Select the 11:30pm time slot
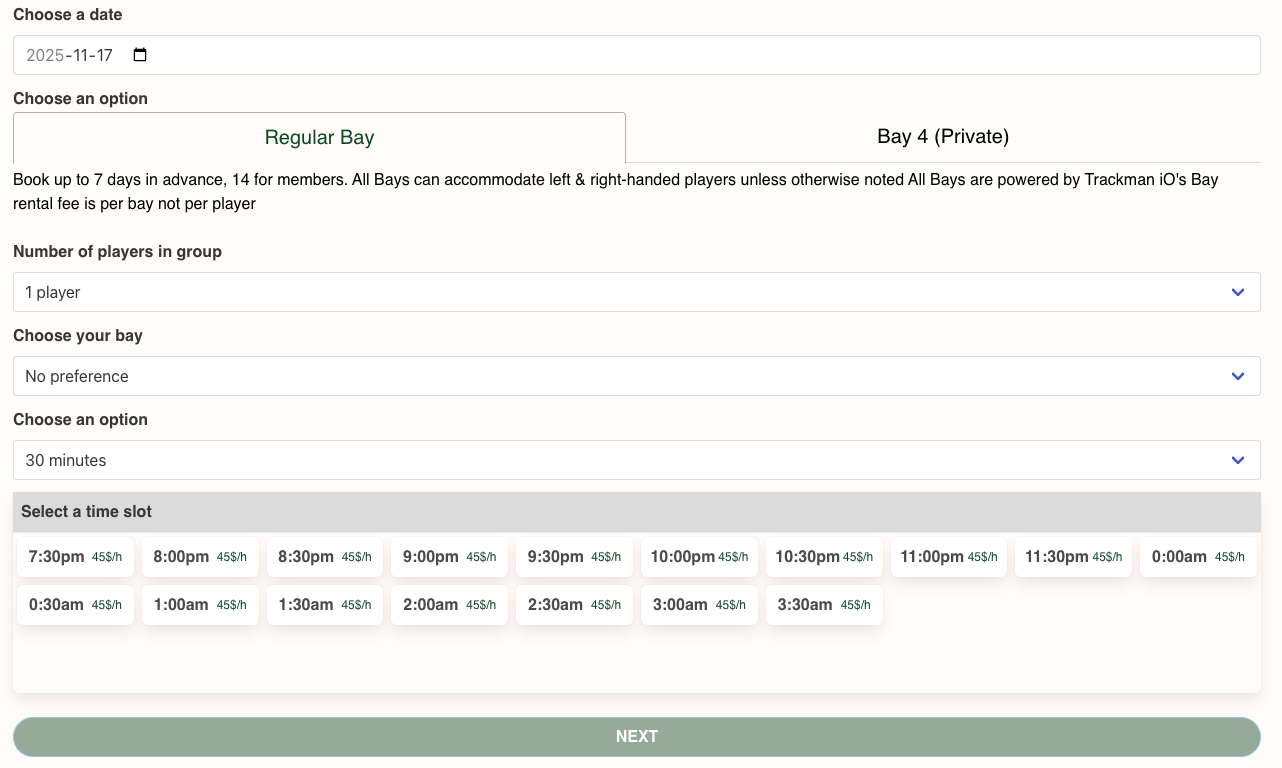This screenshot has width=1282, height=768. (1073, 556)
